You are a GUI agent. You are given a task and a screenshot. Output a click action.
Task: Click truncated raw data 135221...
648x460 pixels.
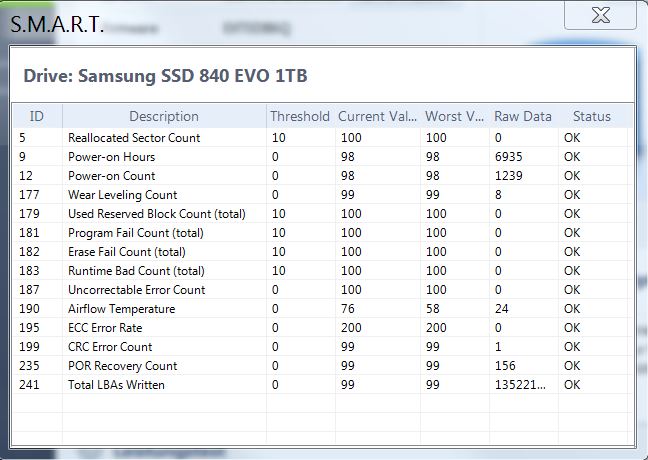pyautogui.click(x=520, y=385)
